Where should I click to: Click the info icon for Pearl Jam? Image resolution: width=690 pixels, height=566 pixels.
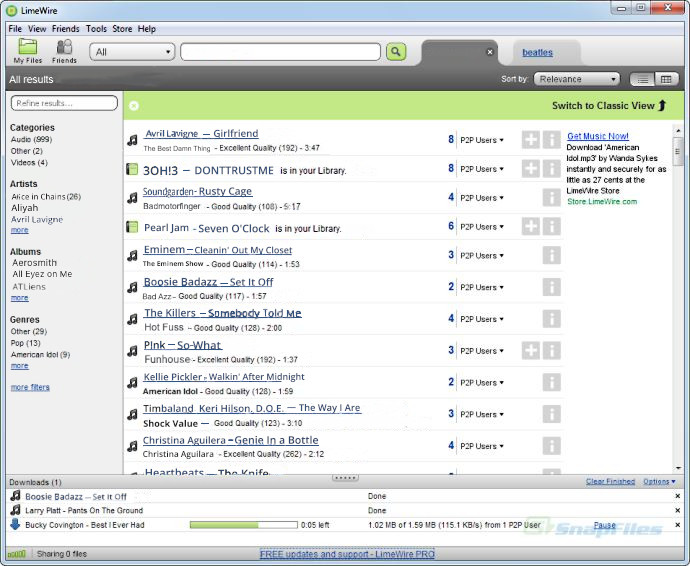[x=551, y=226]
